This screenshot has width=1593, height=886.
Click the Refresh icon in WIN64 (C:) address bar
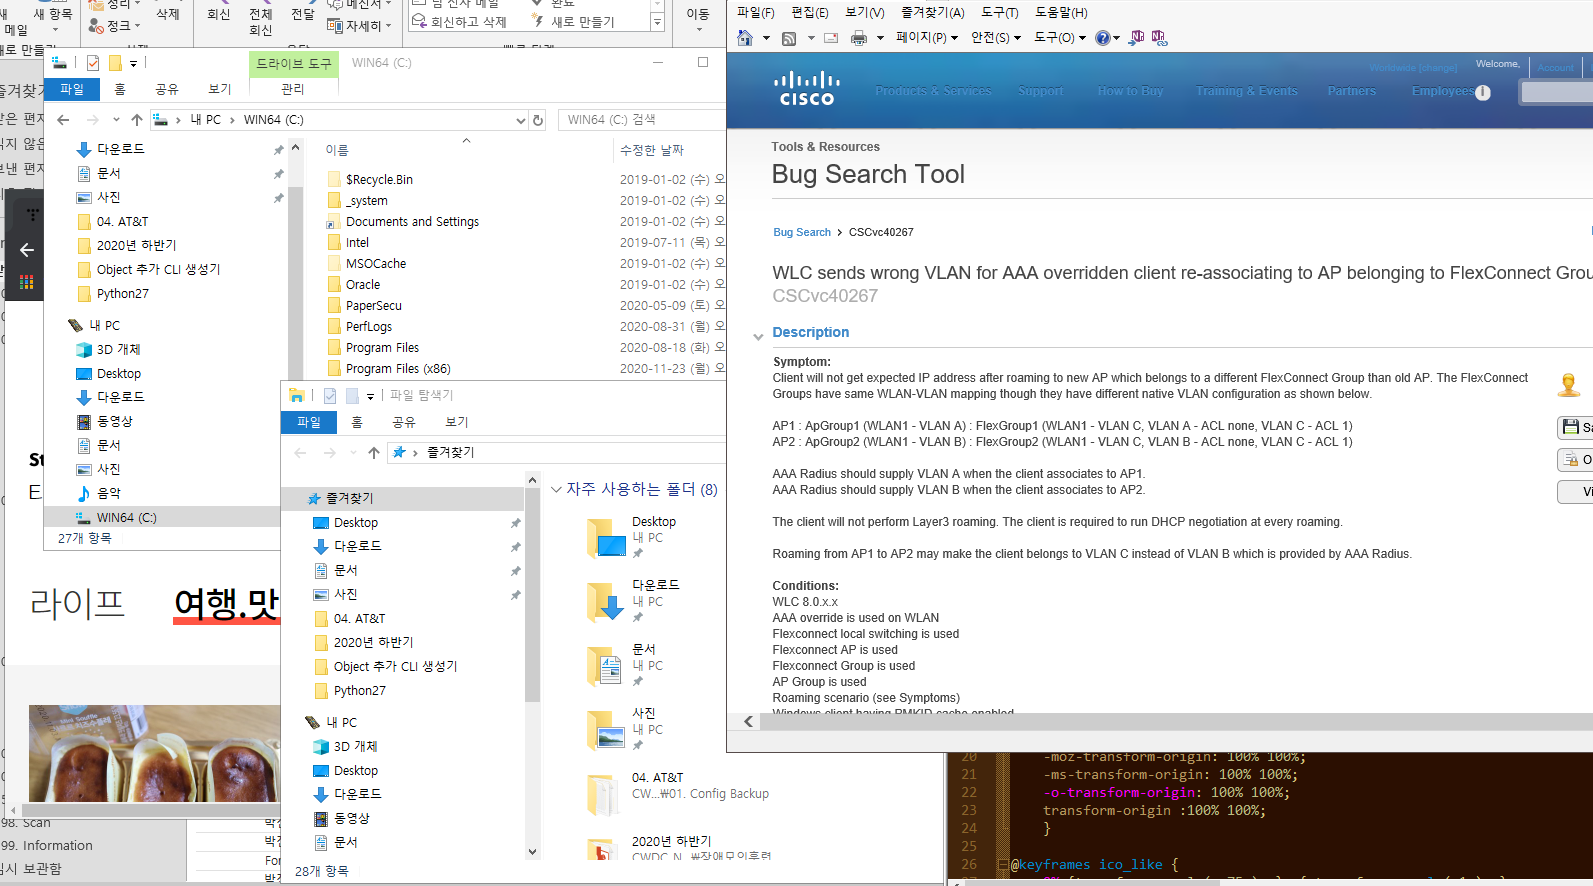538,120
